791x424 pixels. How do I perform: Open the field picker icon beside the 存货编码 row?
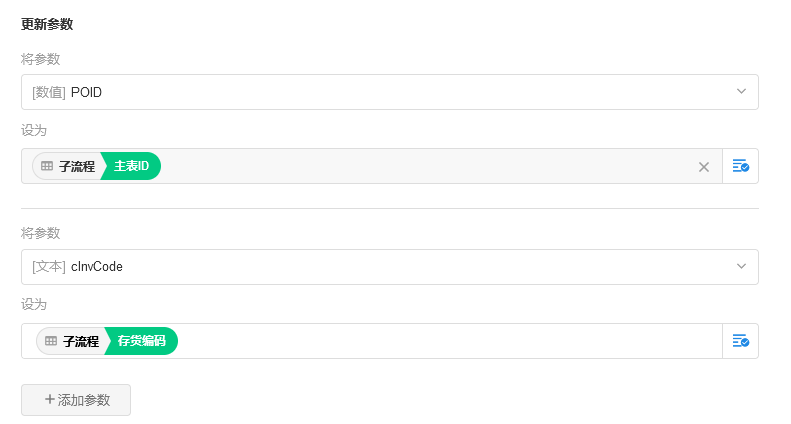[740, 341]
